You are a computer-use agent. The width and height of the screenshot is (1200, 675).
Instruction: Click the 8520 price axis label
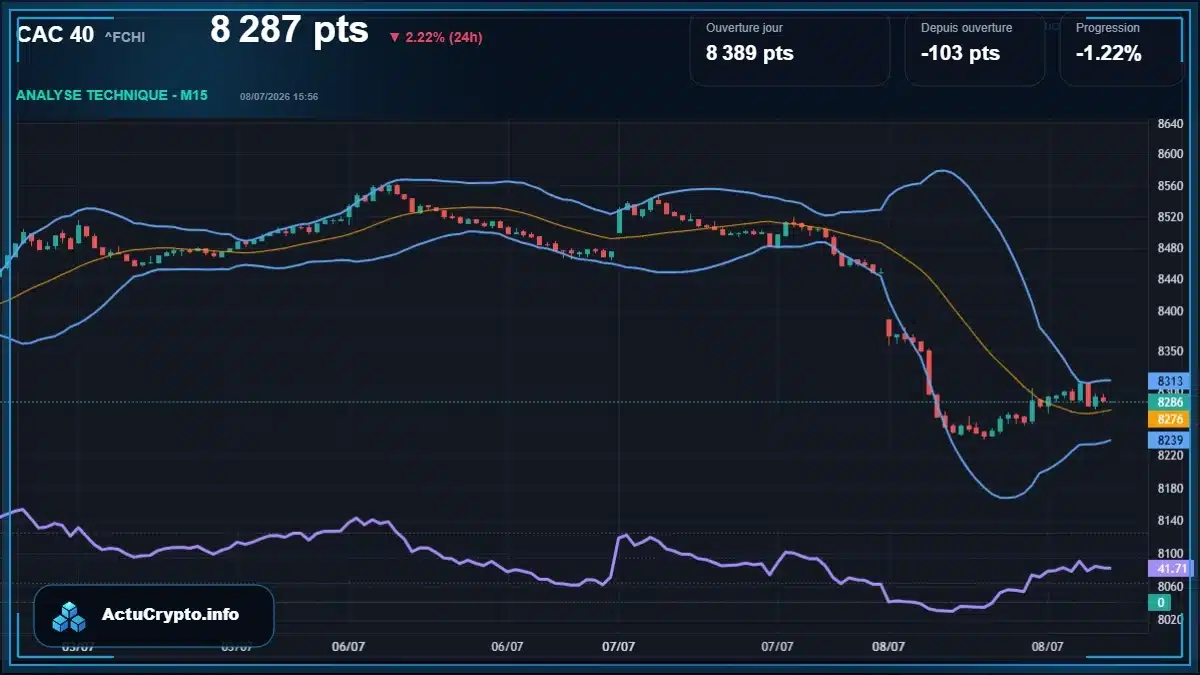pos(1169,217)
